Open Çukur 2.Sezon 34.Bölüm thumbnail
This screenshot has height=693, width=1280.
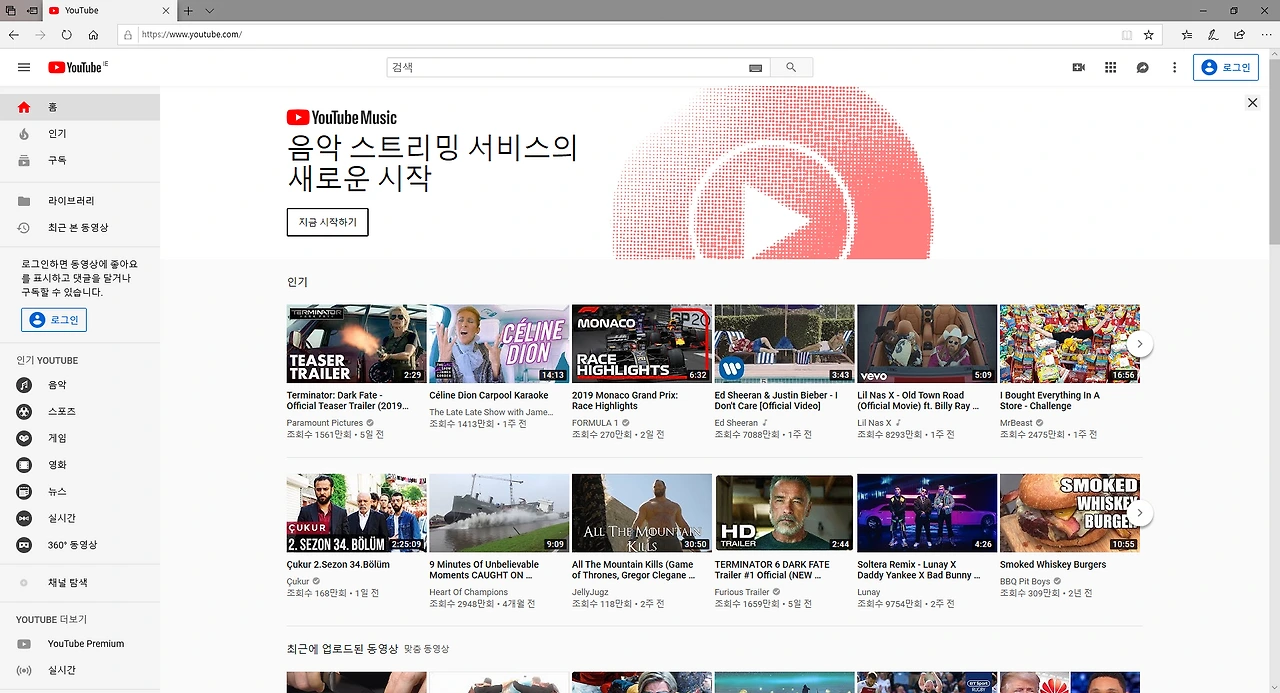tap(356, 513)
